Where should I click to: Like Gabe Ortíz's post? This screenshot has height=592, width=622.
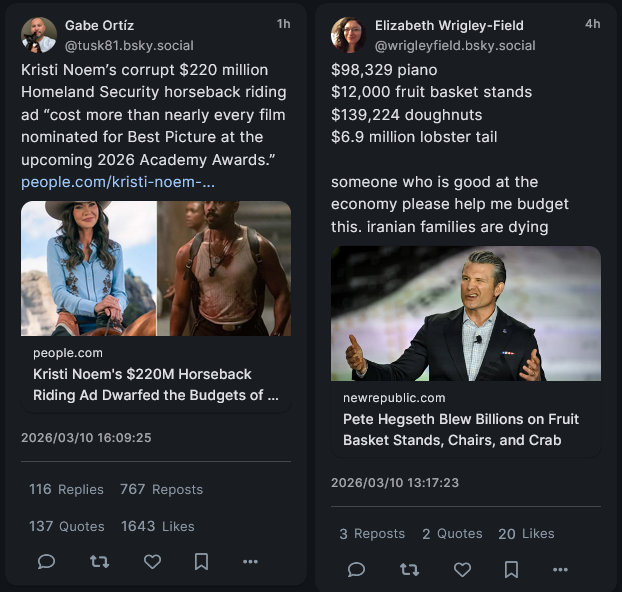(x=152, y=562)
